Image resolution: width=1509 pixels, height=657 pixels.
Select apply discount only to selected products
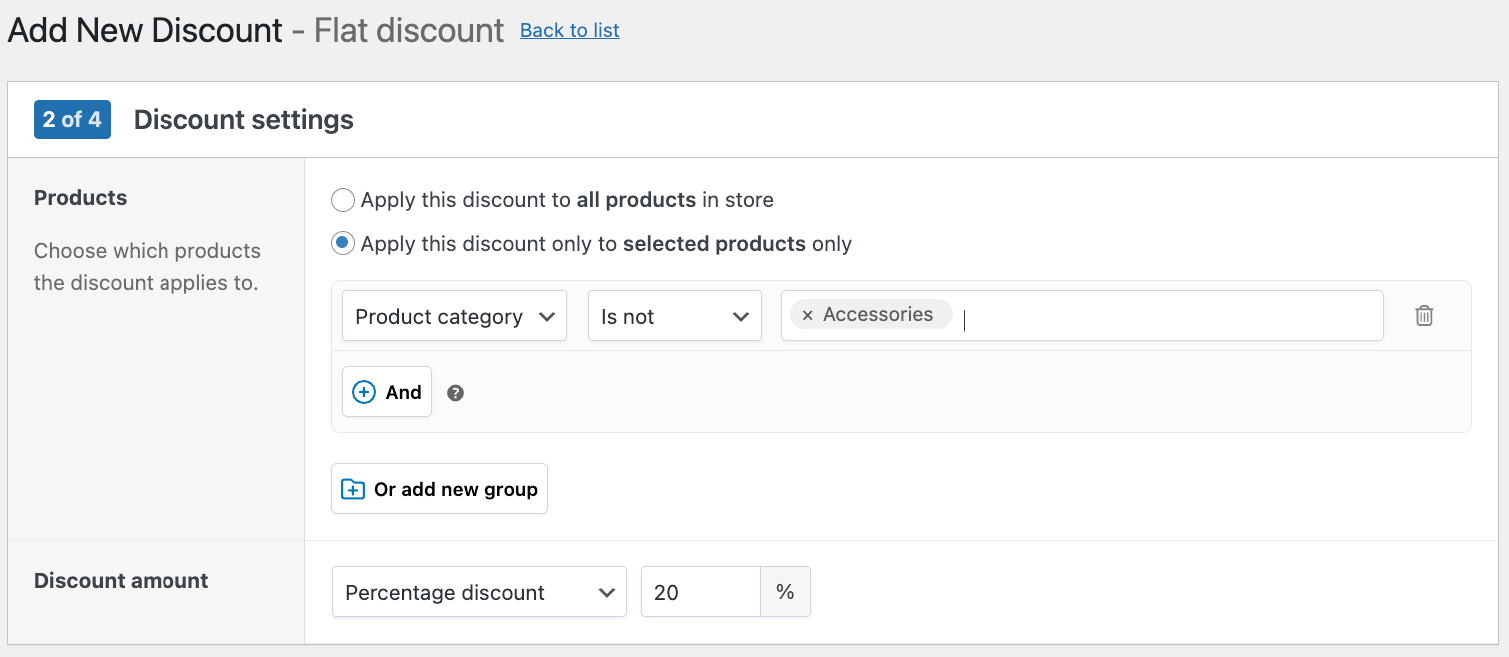coord(343,243)
